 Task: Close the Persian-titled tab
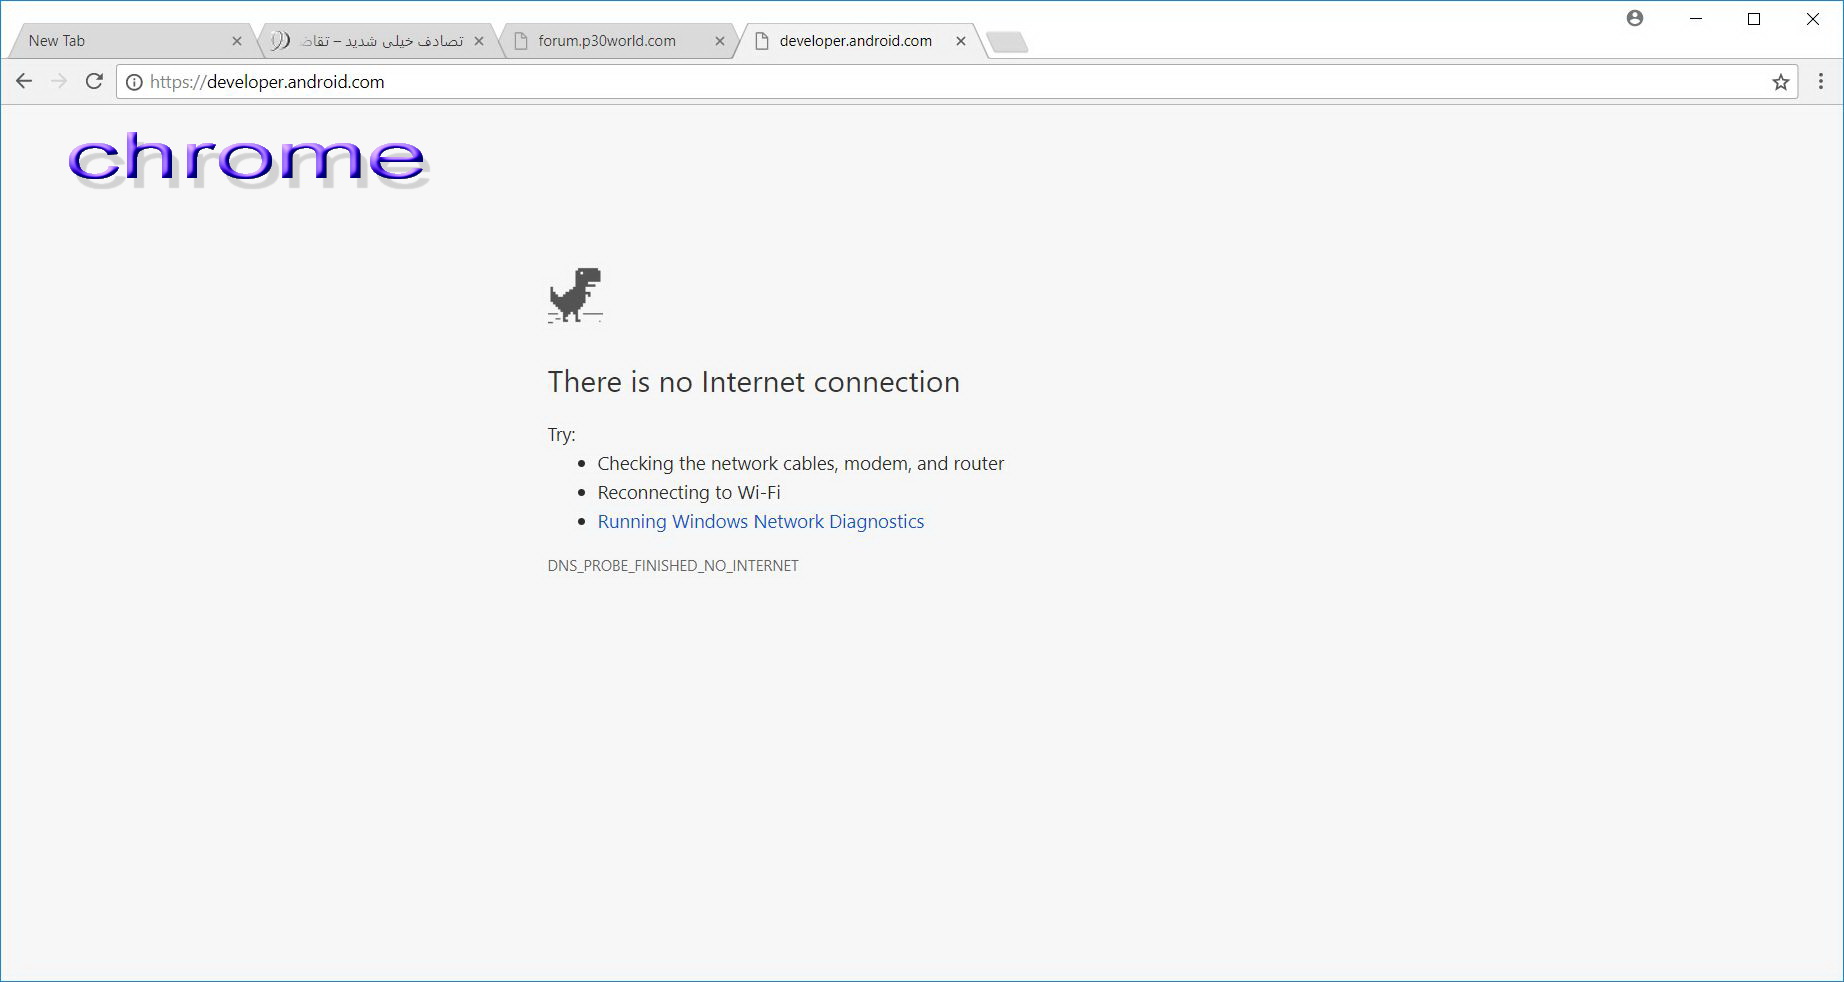point(479,41)
